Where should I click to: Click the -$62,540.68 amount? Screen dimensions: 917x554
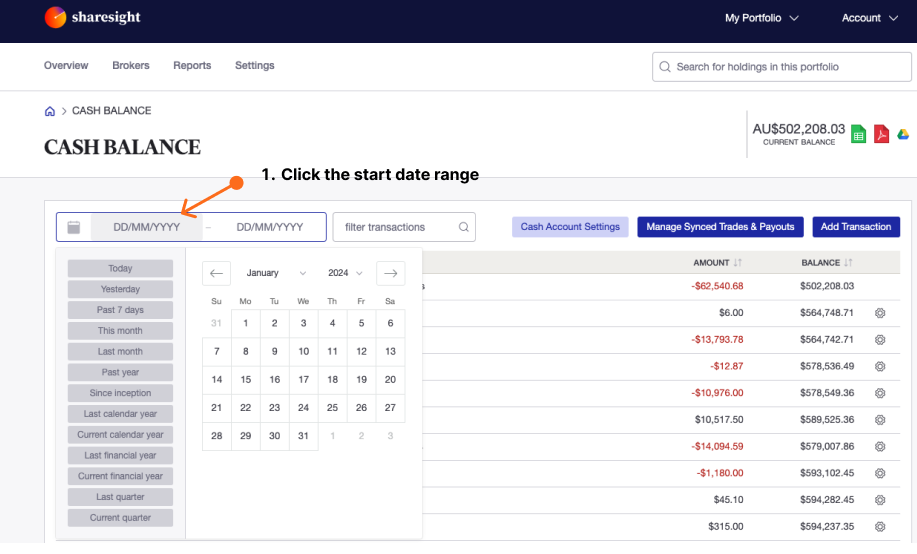tap(717, 286)
